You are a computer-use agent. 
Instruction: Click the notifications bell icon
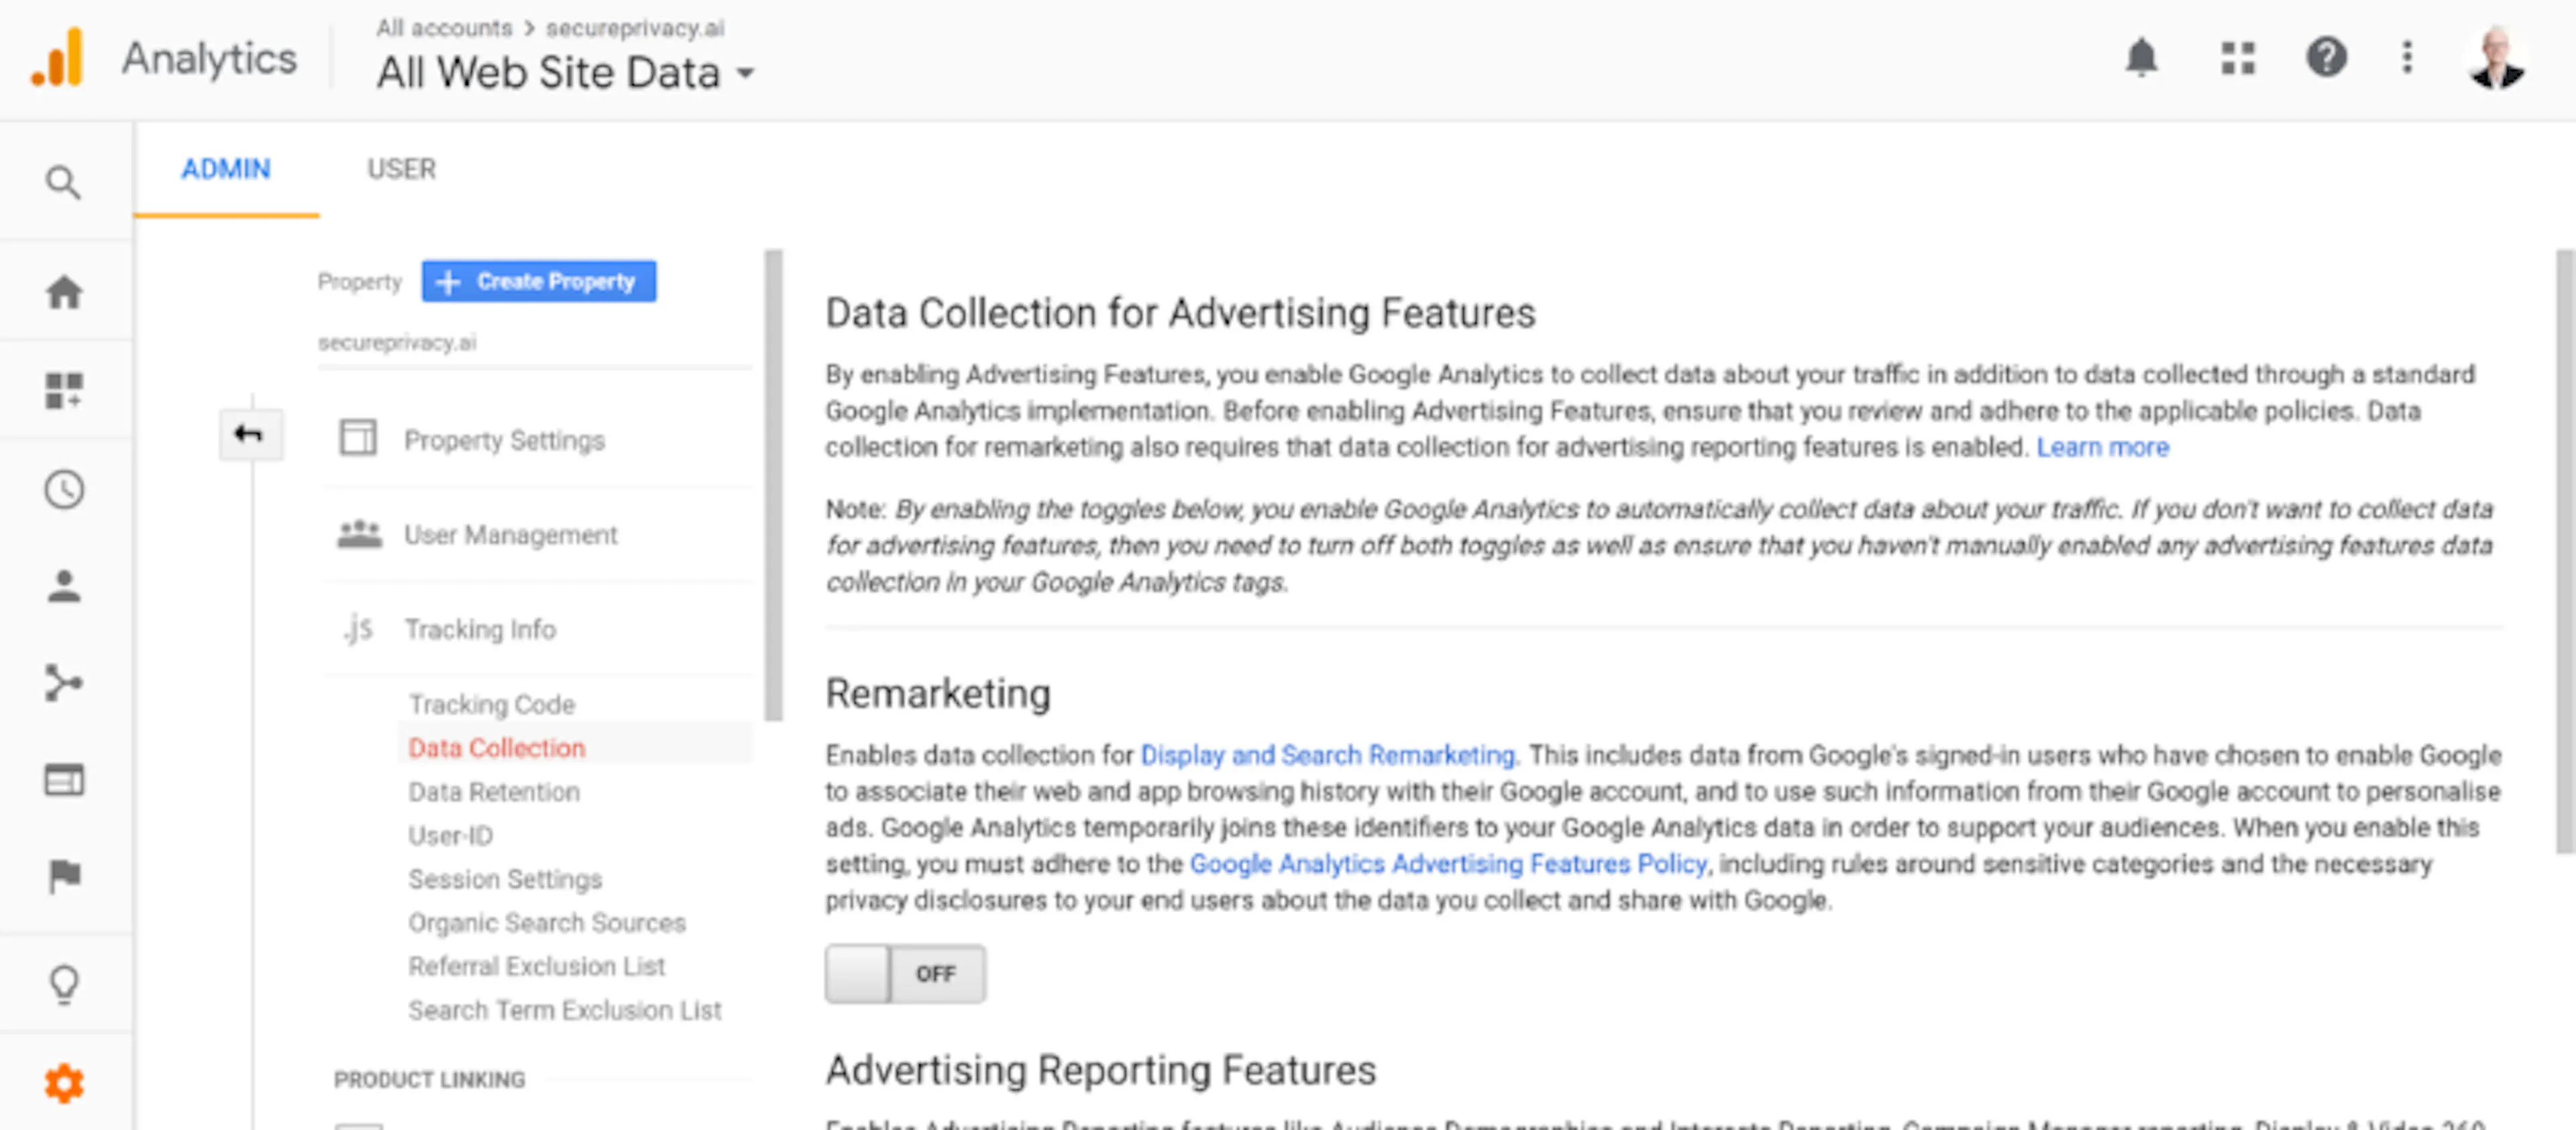(2141, 58)
